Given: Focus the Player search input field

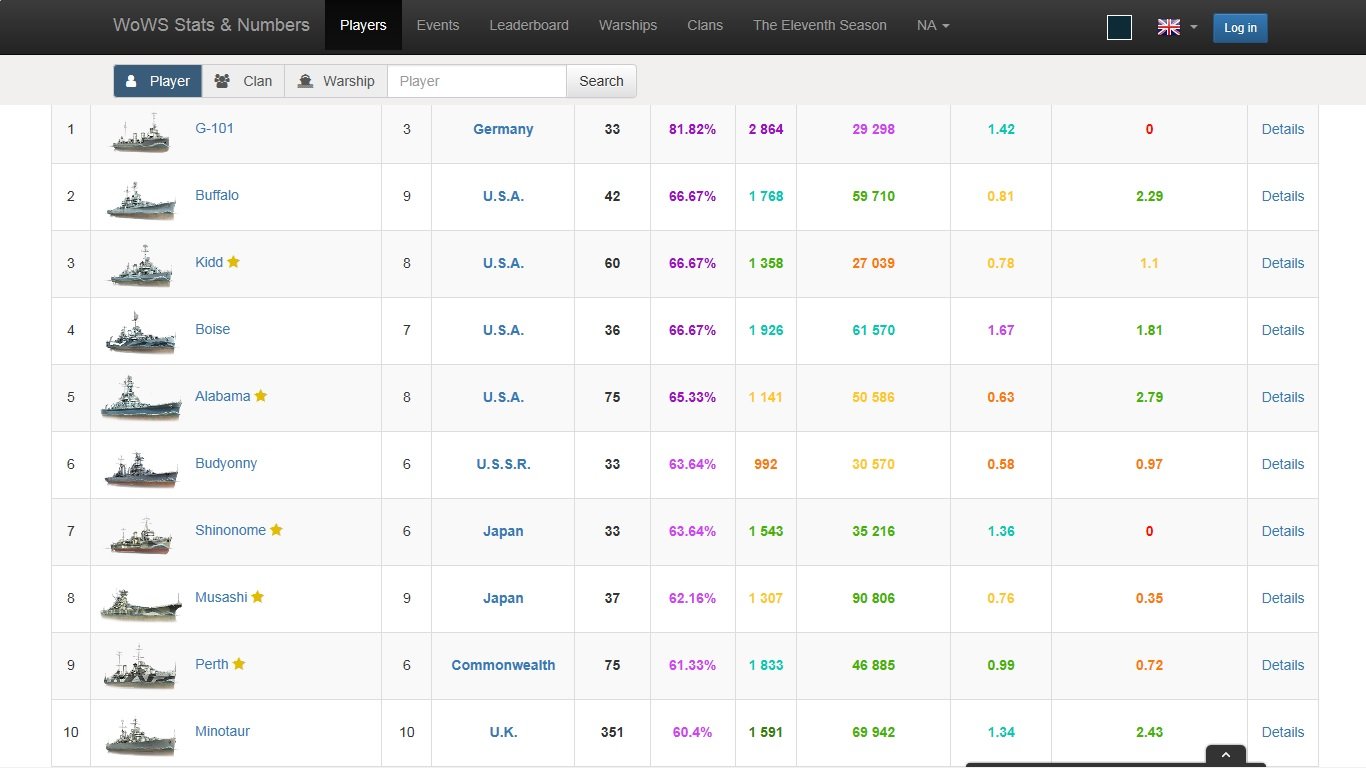Looking at the screenshot, I should click(x=477, y=81).
